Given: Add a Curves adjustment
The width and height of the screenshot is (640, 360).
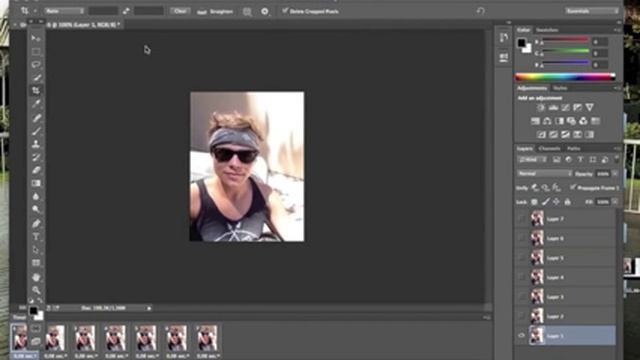Looking at the screenshot, I should pos(565,108).
